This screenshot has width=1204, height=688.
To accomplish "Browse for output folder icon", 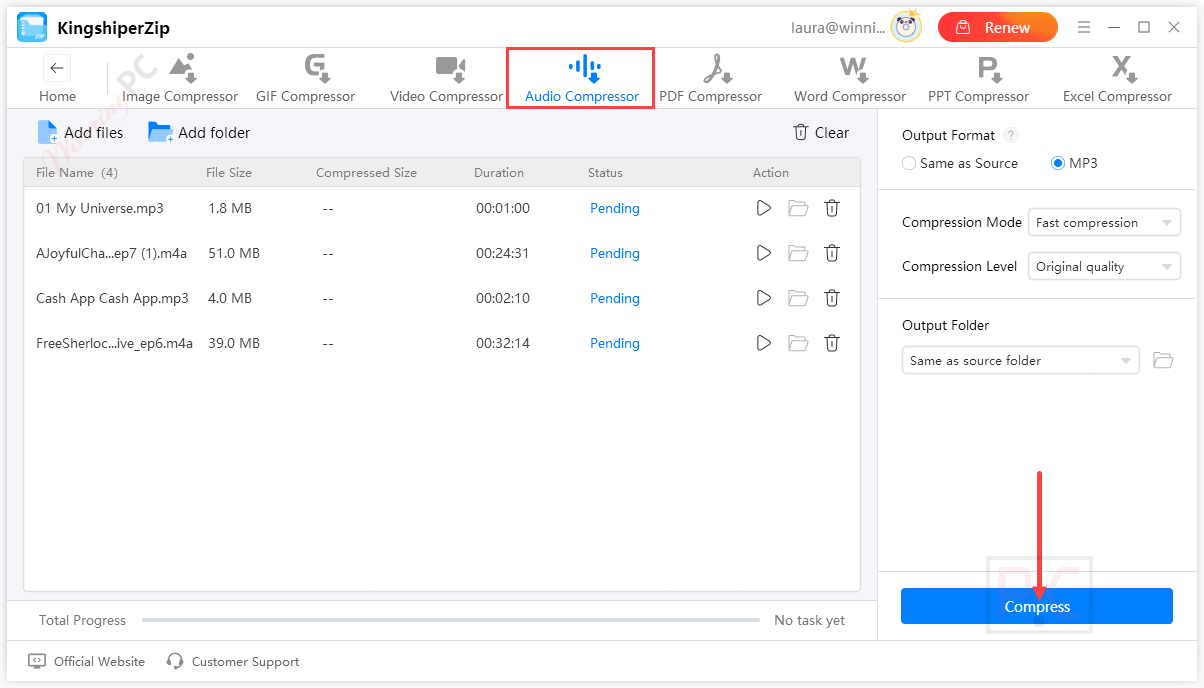I will click(1163, 360).
